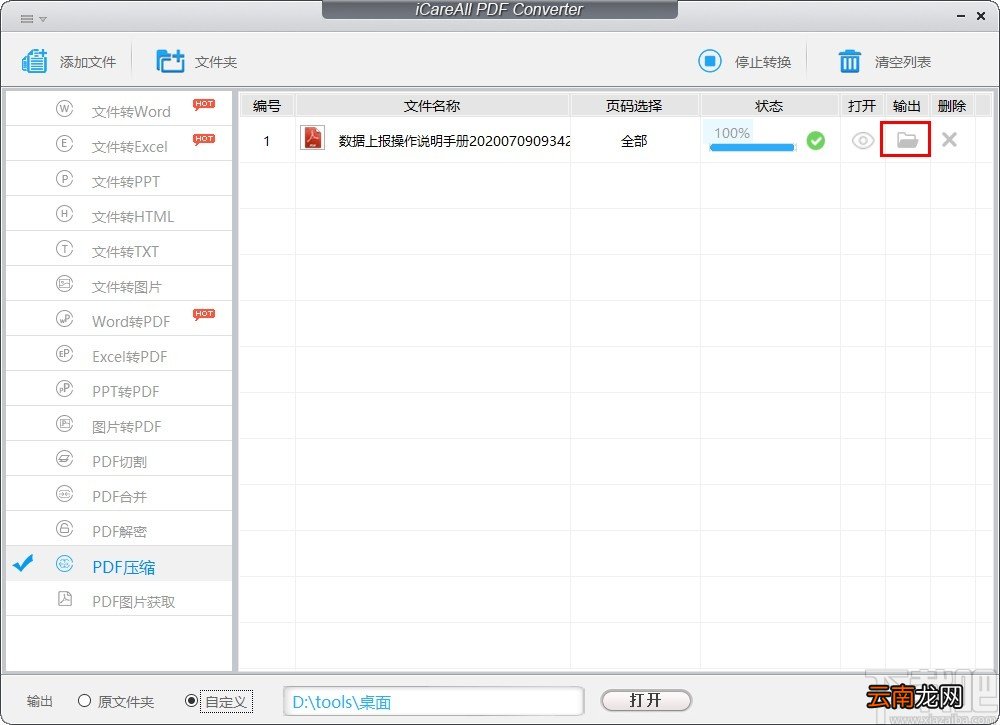The height and width of the screenshot is (725, 1000).
Task: Click the blue checkmark beside PDF压缩
Action: pos(23,563)
